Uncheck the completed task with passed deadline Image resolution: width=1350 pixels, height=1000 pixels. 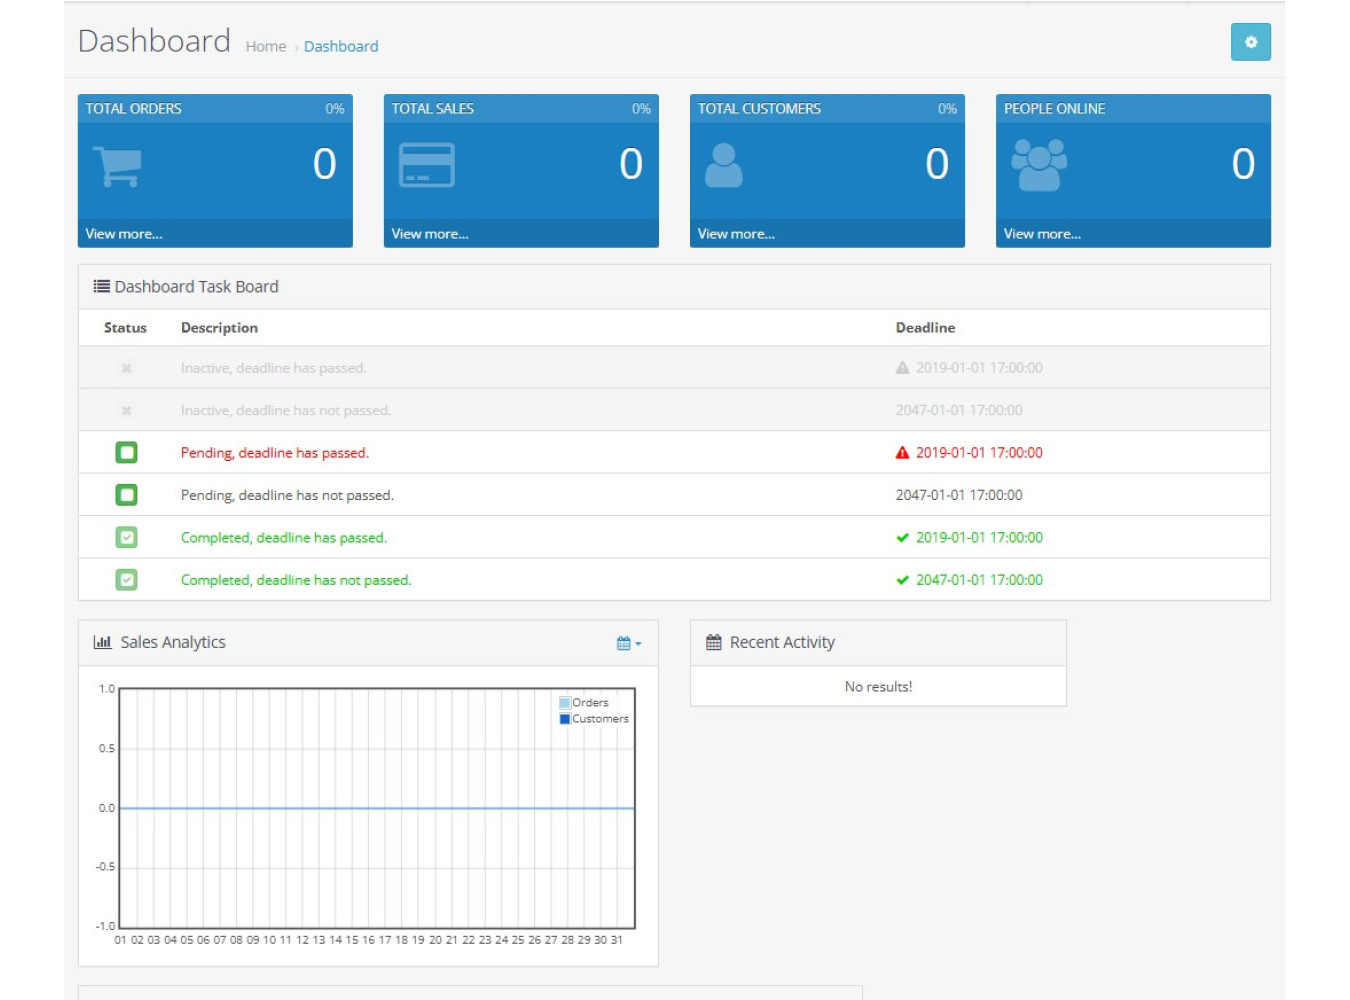pos(126,537)
